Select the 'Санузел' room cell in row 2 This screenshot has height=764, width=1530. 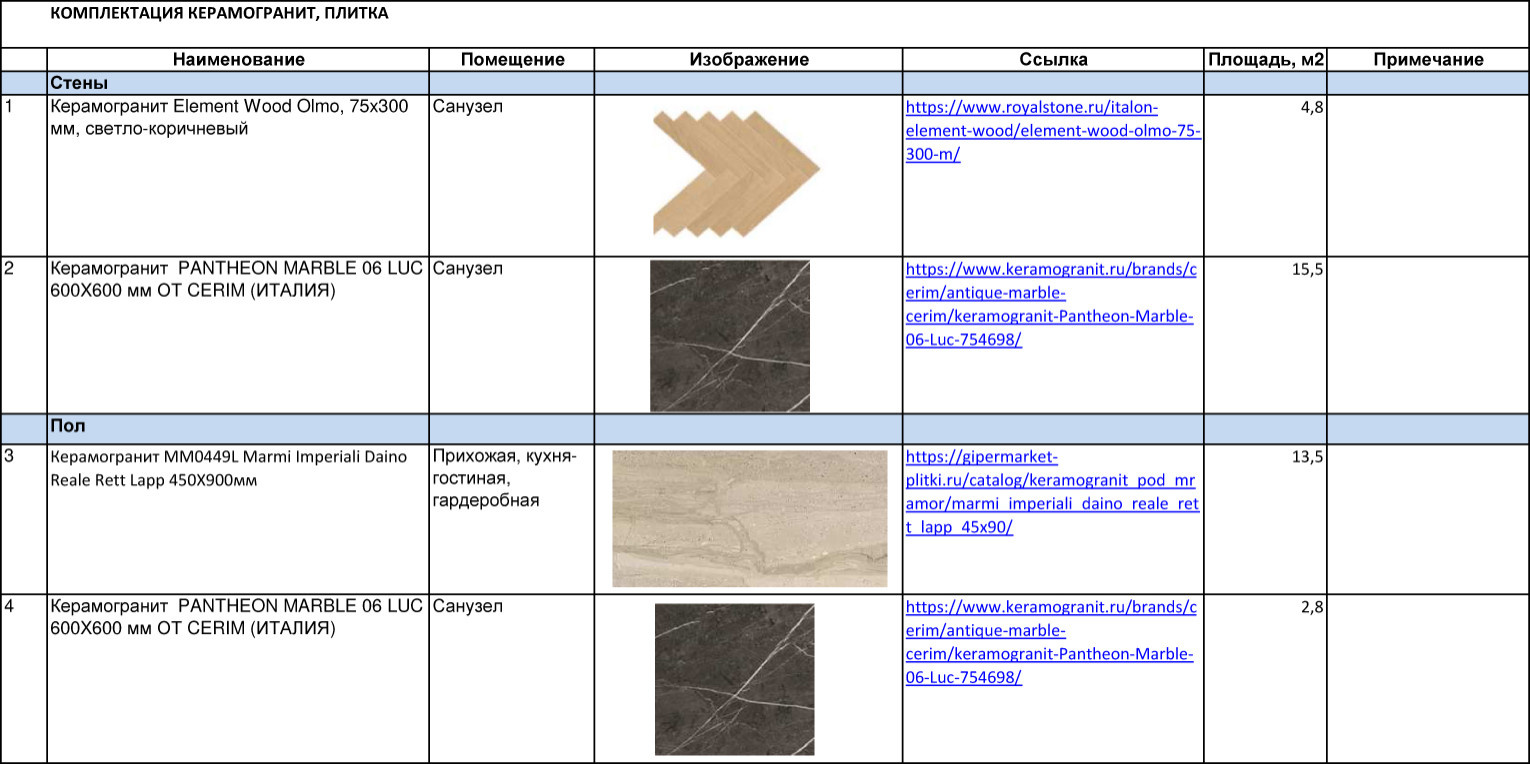[x=512, y=335]
